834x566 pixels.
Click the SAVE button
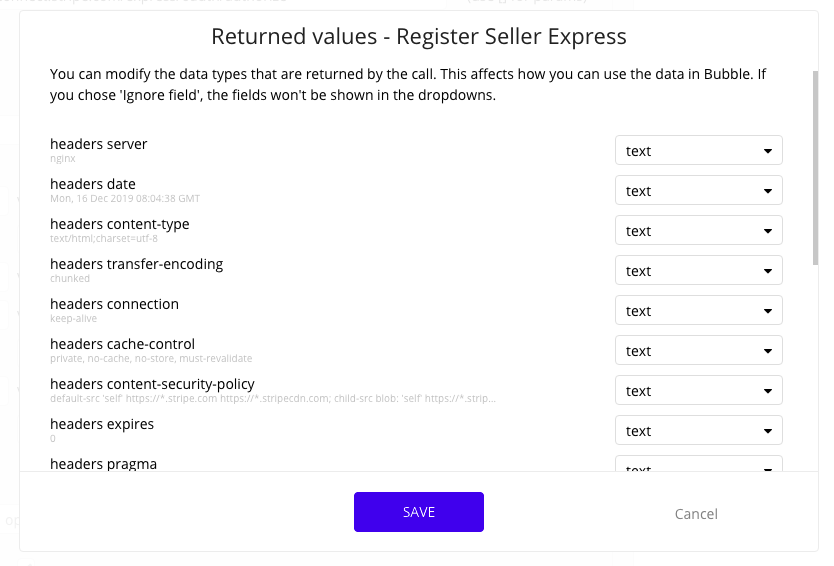click(418, 512)
